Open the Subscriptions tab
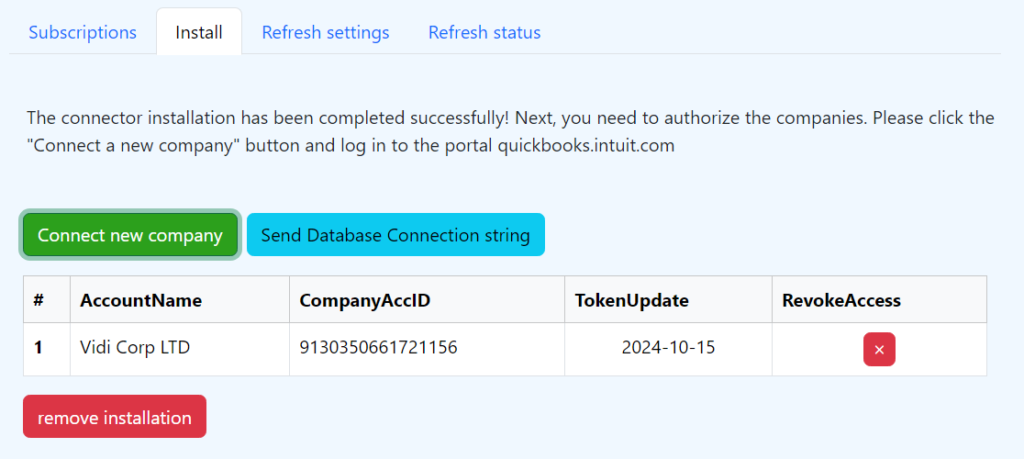The height and width of the screenshot is (459, 1024). pyautogui.click(x=82, y=32)
